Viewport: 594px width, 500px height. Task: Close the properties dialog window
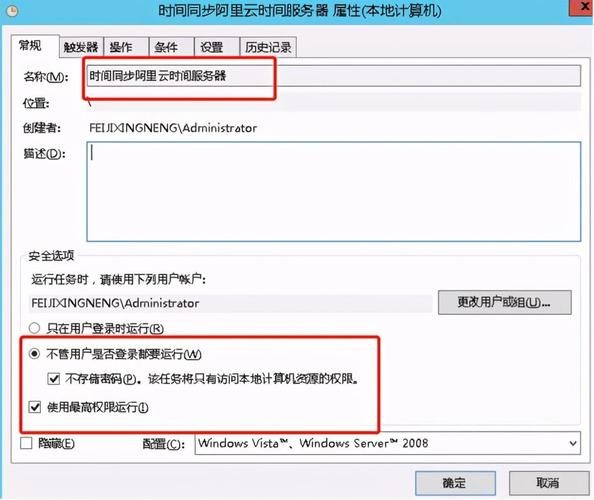tap(581, 8)
